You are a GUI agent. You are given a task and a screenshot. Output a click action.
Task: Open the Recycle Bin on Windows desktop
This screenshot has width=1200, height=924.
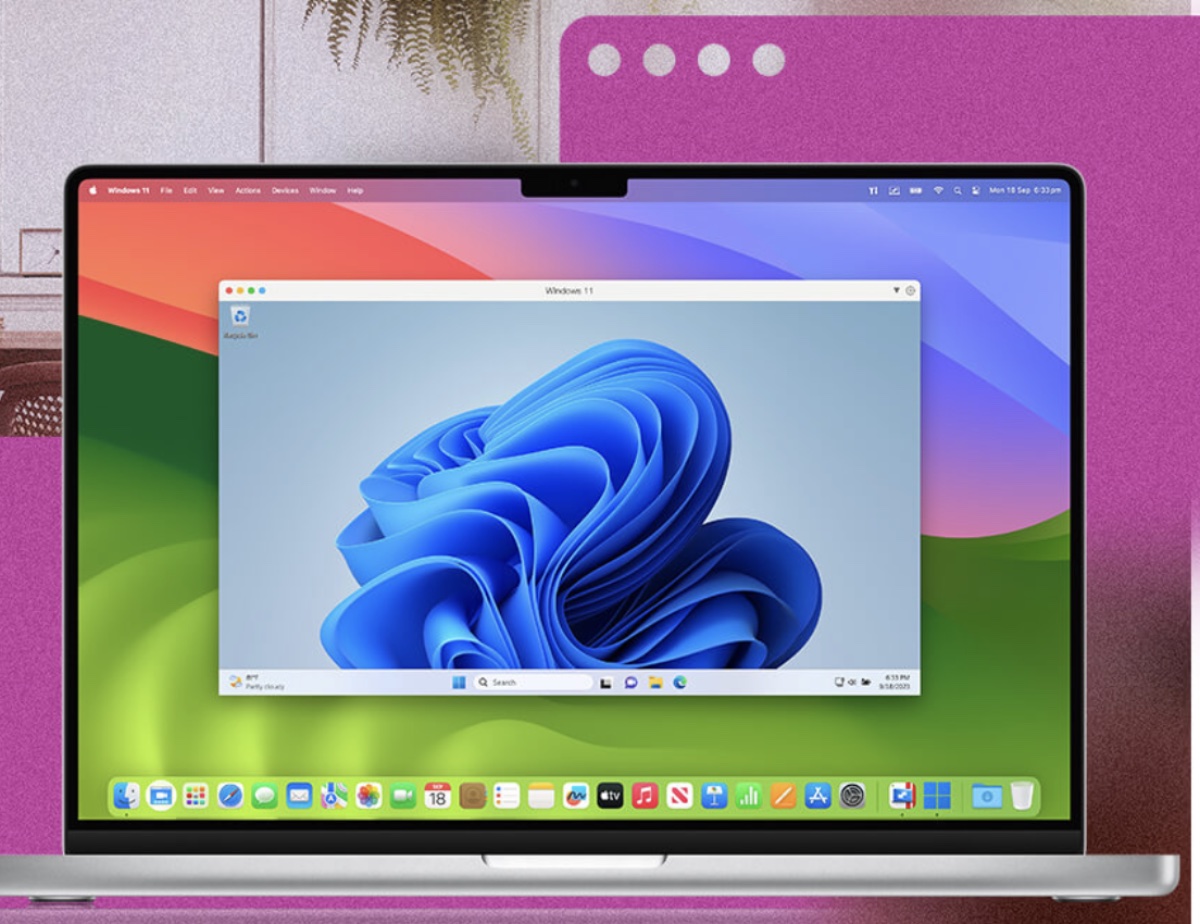(240, 318)
